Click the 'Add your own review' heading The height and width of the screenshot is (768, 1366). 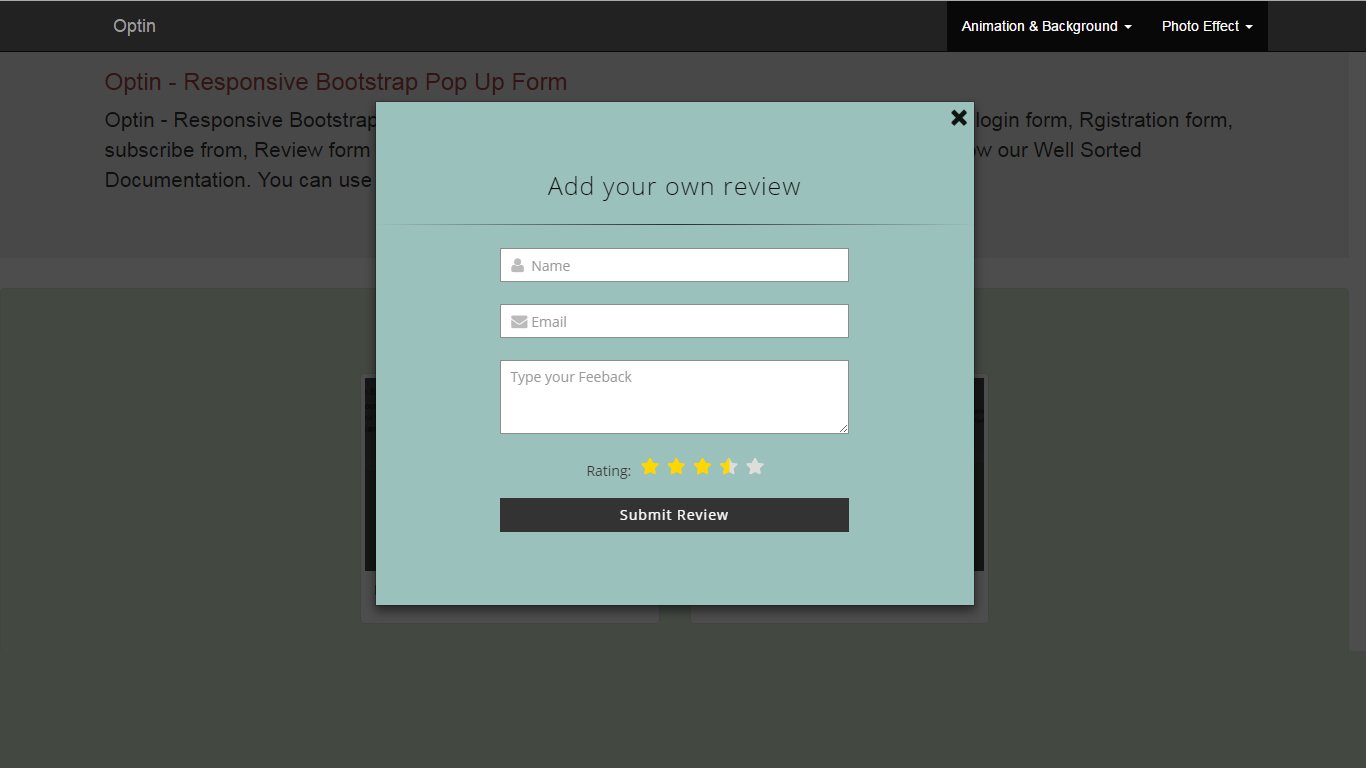point(674,187)
